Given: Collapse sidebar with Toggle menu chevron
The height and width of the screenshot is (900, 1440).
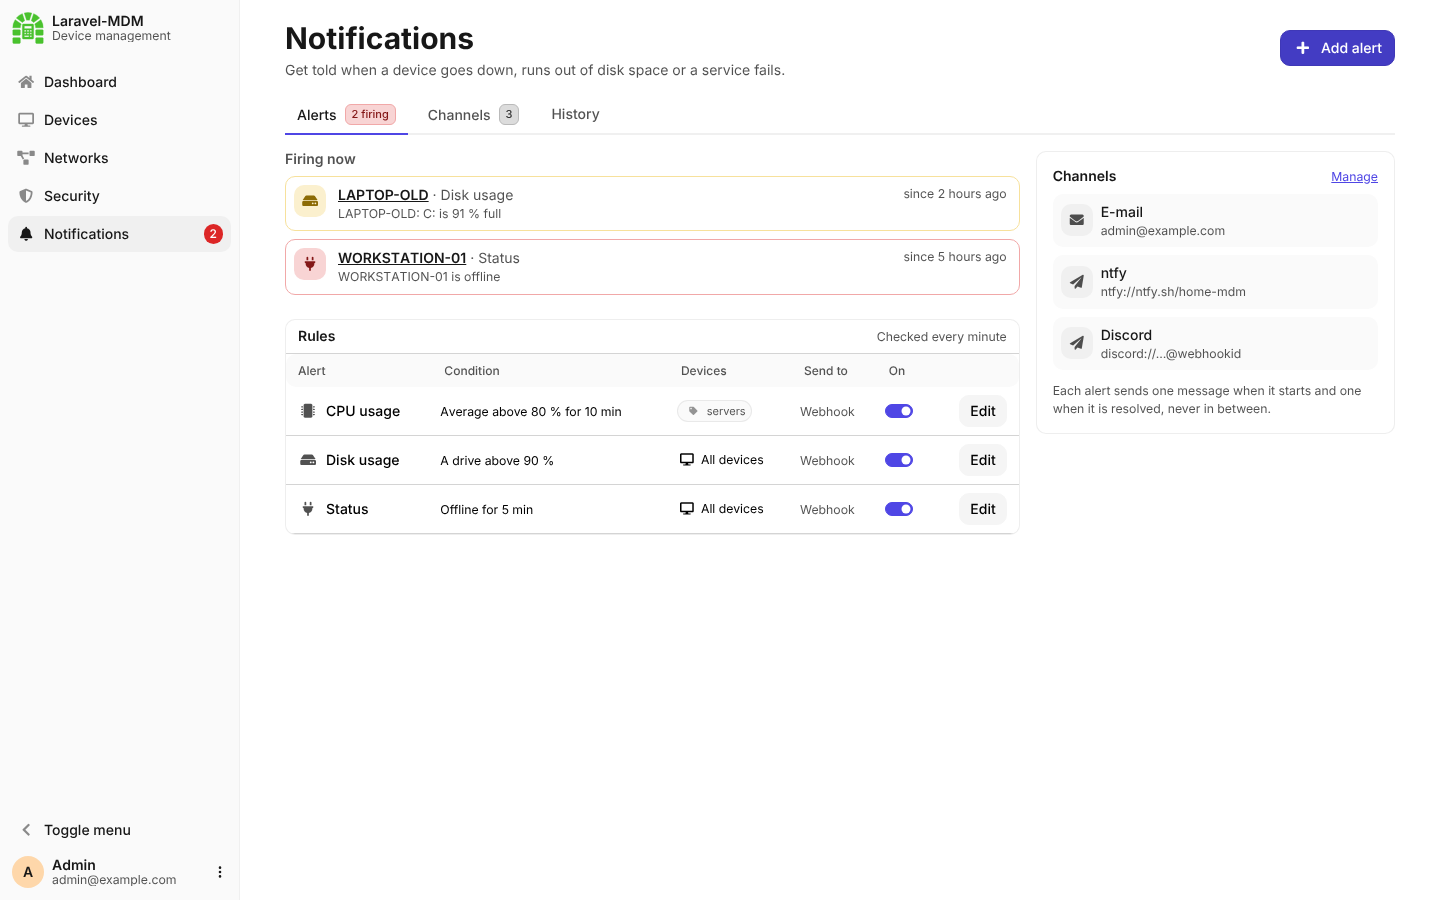Looking at the screenshot, I should 27,830.
